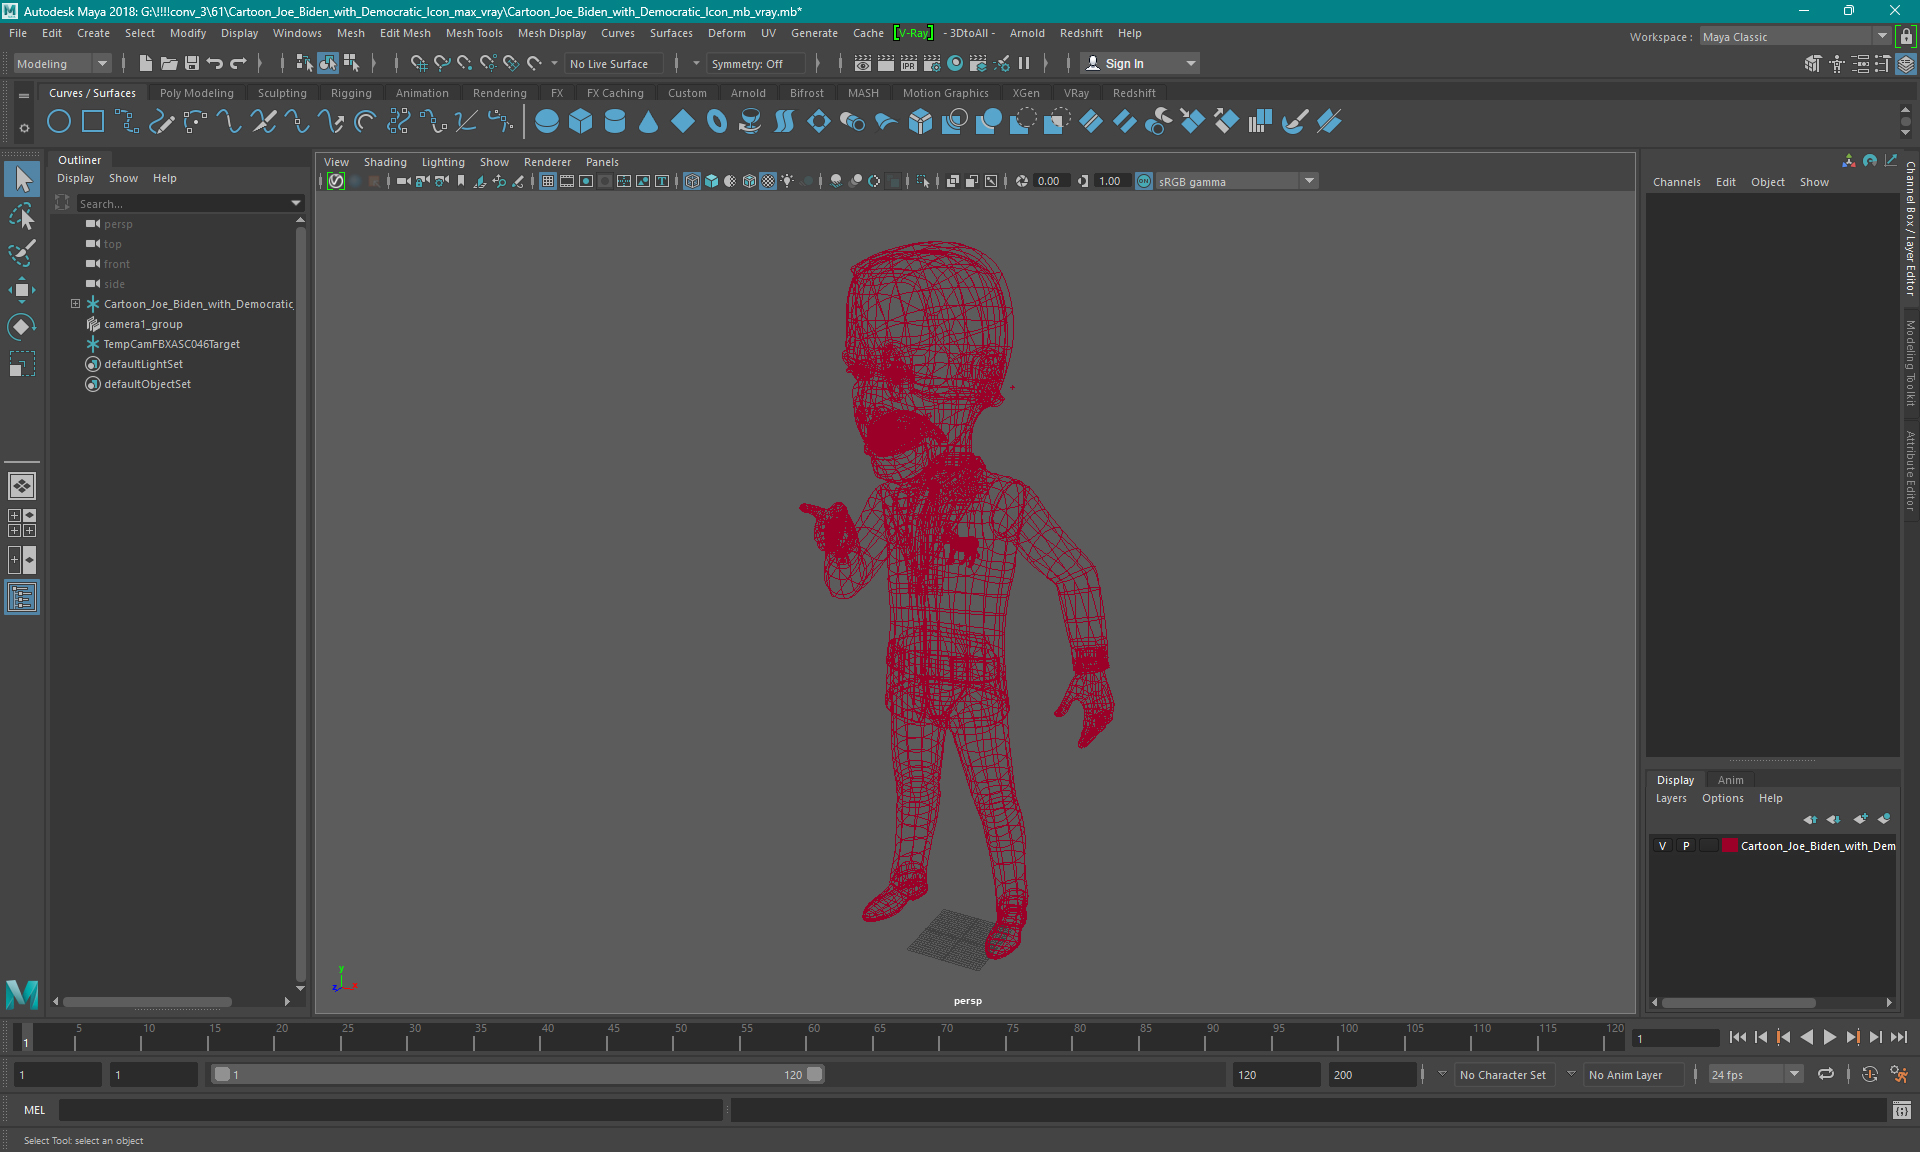Viewport: 1920px width, 1152px height.
Task: Choose the Rotate tool in toolbox
Action: tap(21, 327)
